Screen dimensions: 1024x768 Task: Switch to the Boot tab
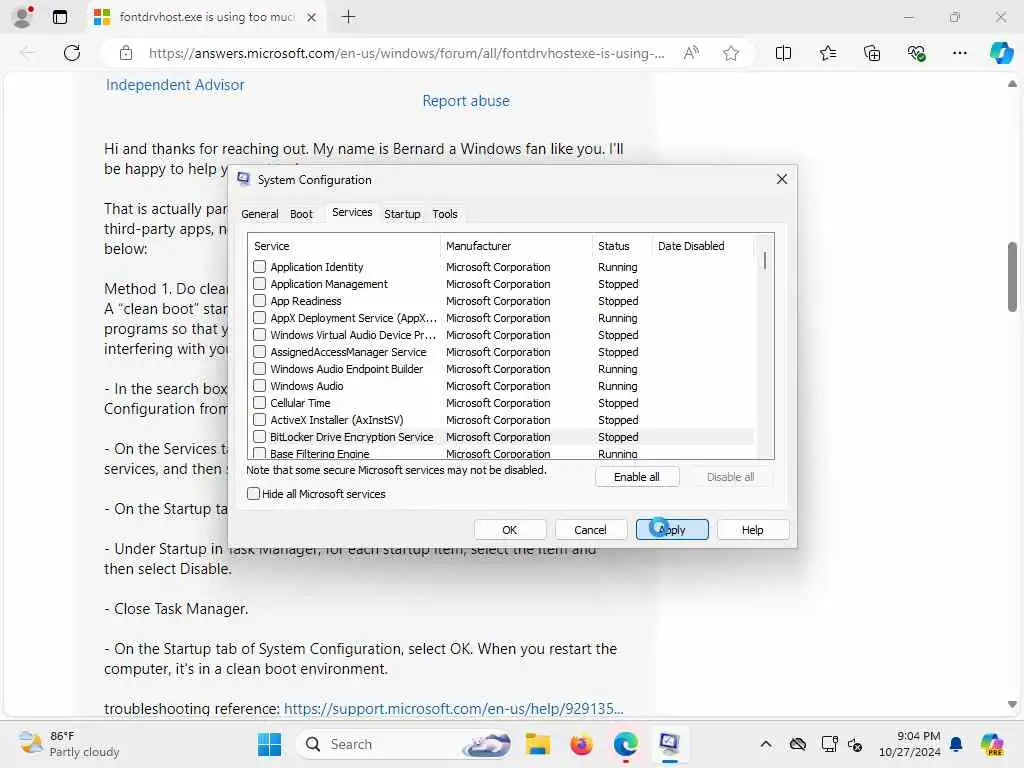[x=301, y=214]
